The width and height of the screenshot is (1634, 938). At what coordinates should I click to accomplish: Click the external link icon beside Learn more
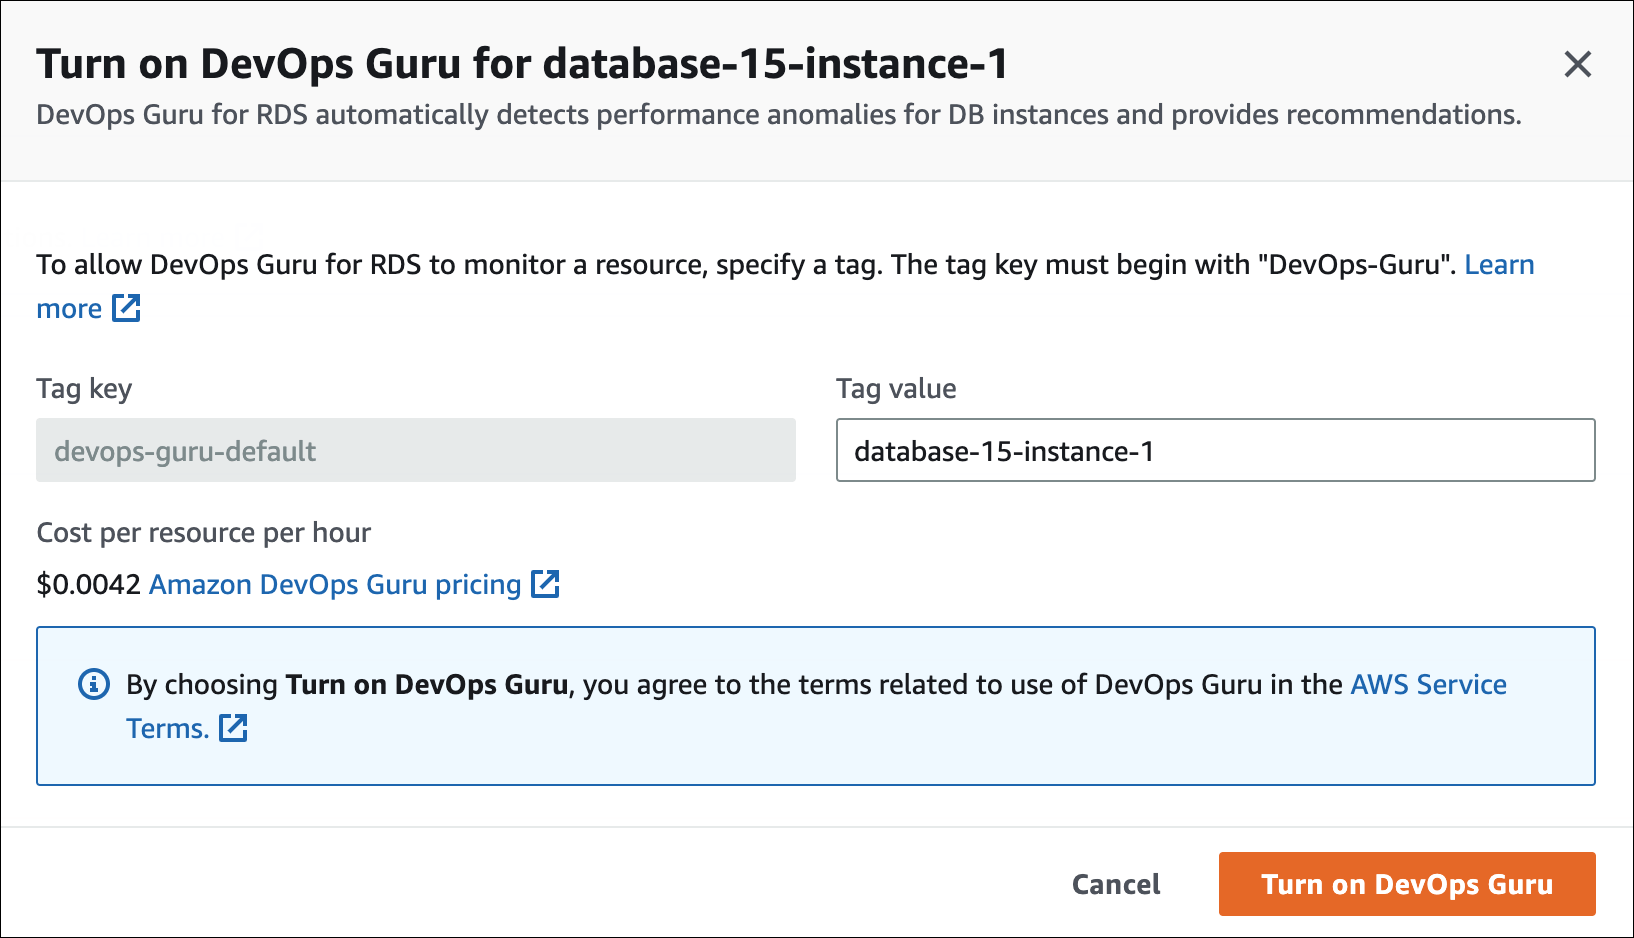[x=127, y=309]
